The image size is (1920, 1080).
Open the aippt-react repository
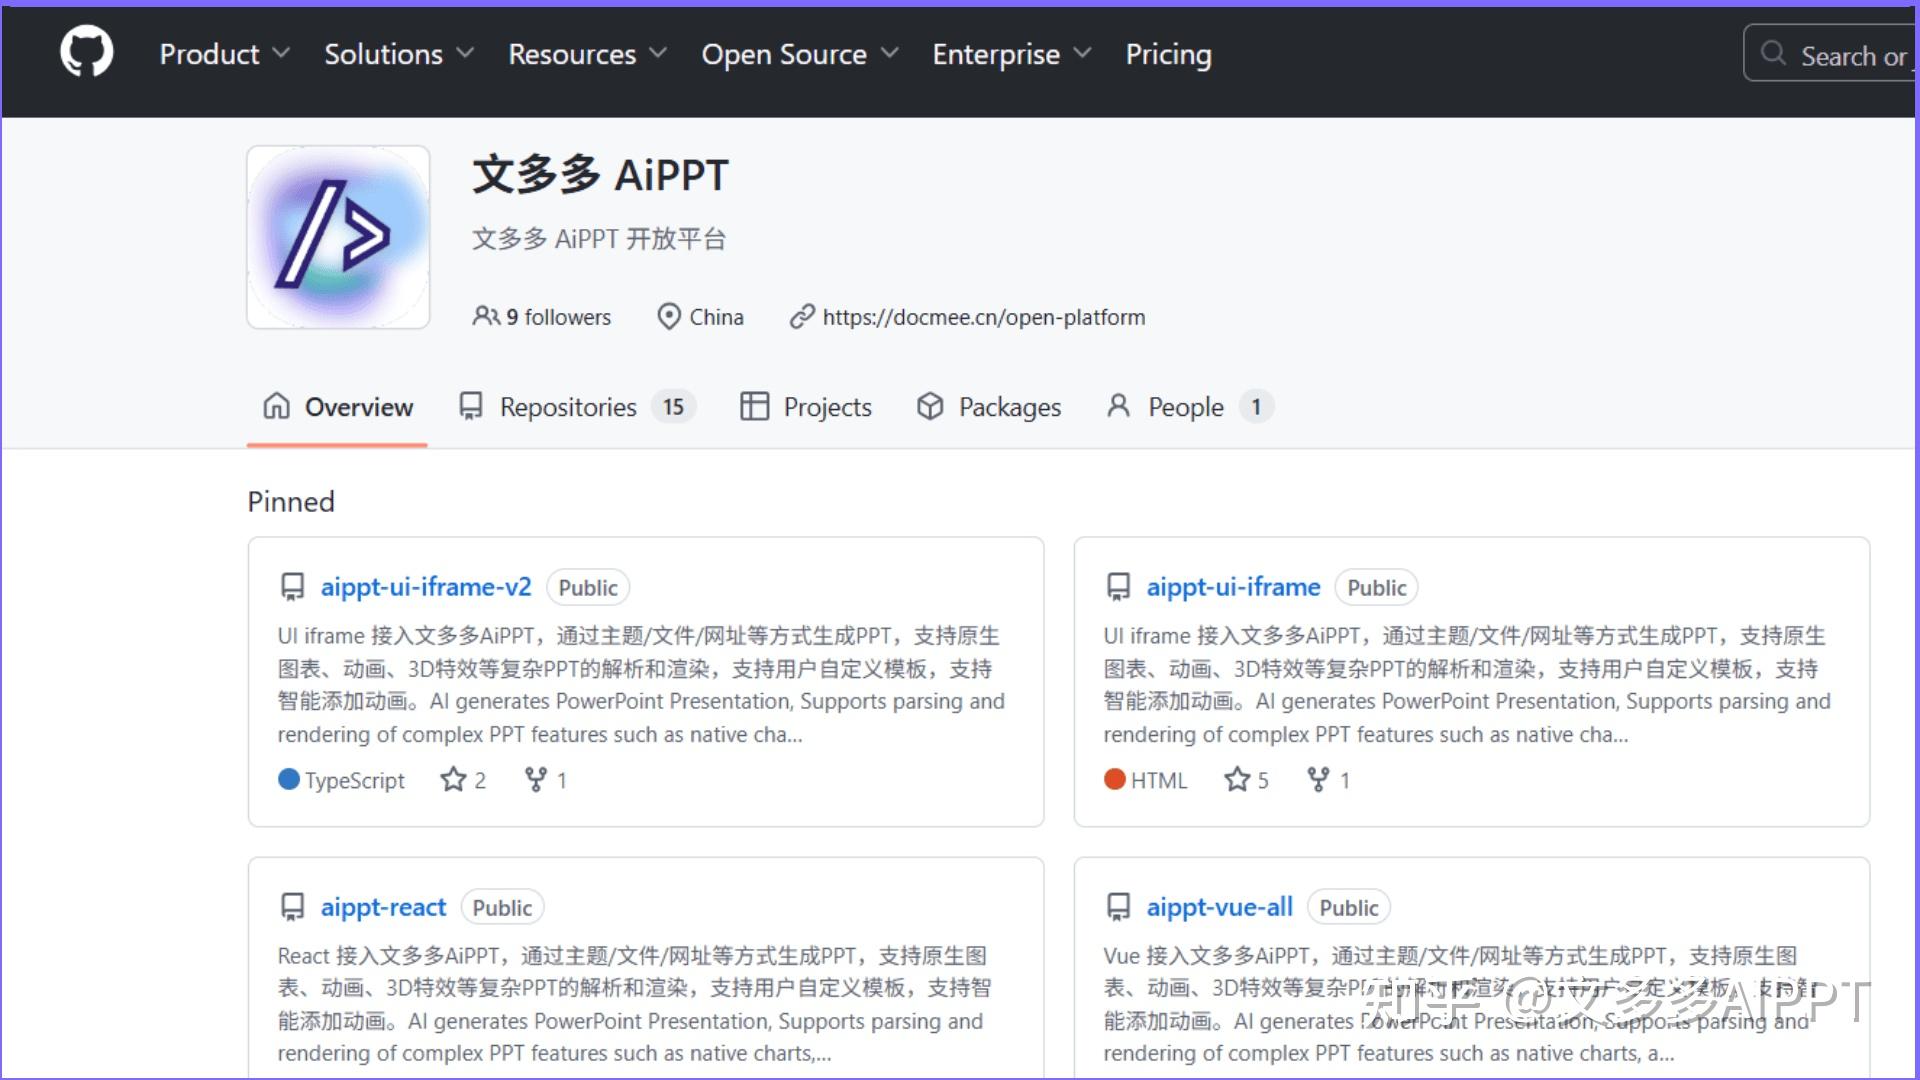(x=382, y=906)
